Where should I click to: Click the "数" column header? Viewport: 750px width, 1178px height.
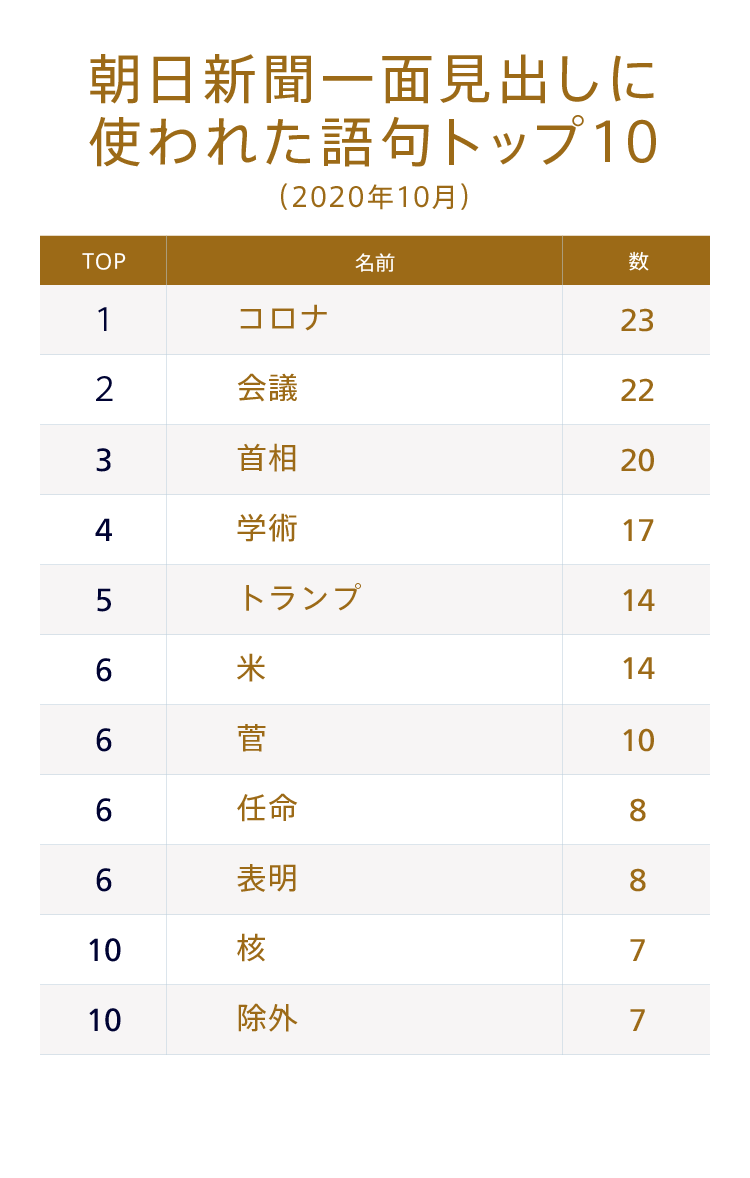(x=638, y=261)
